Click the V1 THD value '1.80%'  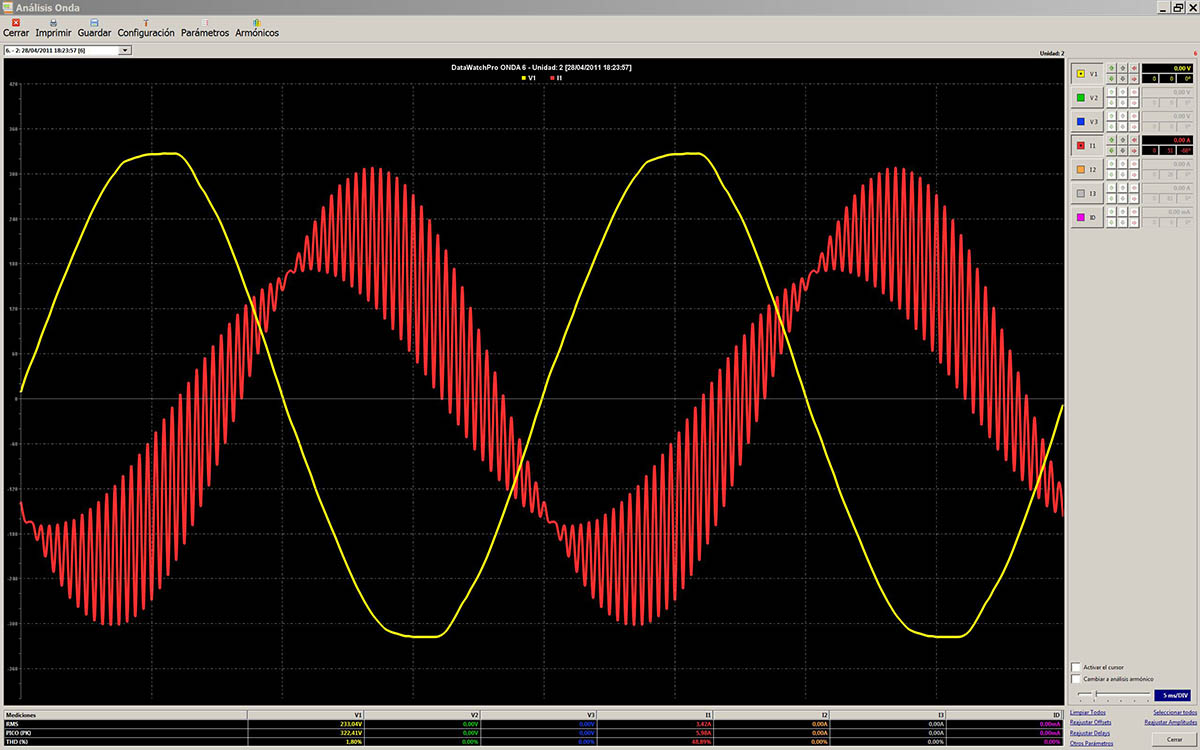352,742
